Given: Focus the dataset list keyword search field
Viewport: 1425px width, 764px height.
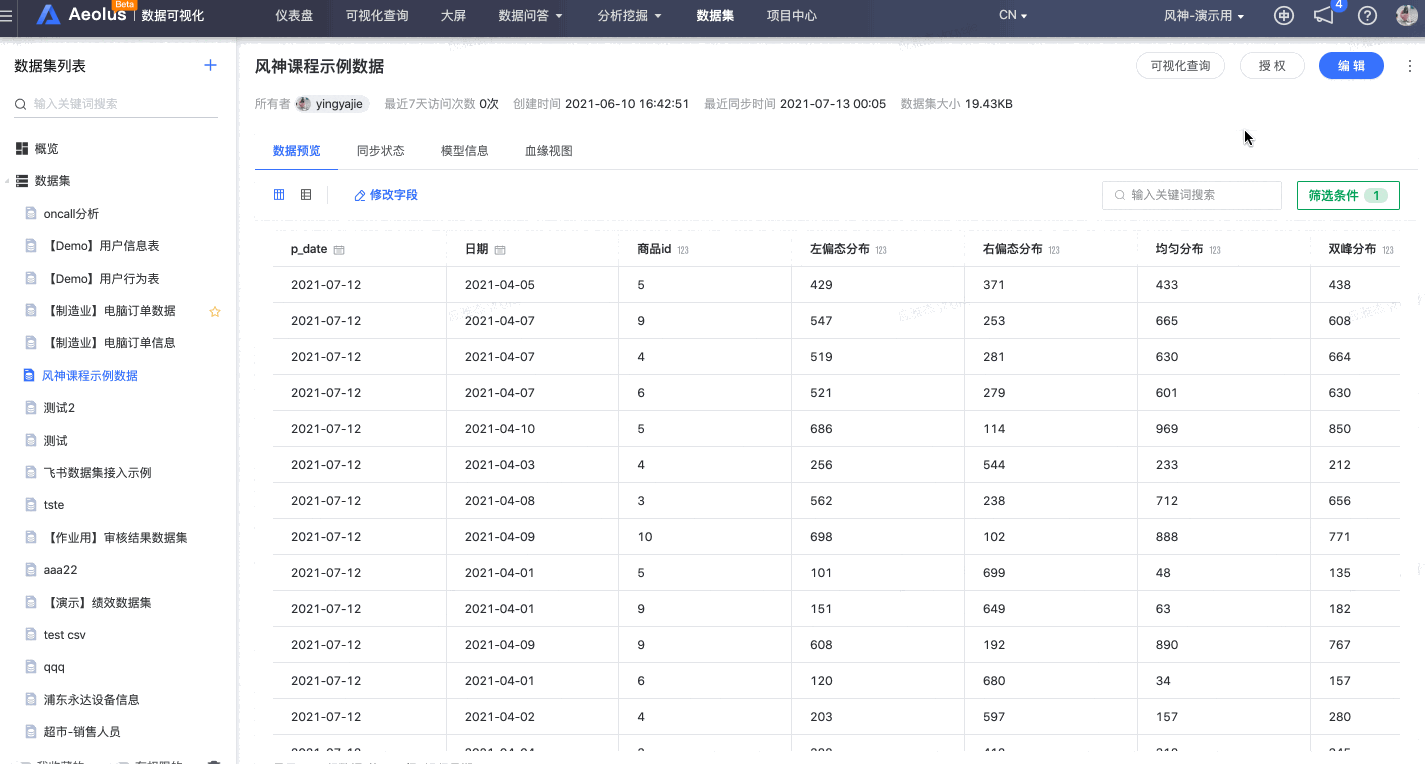Looking at the screenshot, I should pyautogui.click(x=120, y=104).
